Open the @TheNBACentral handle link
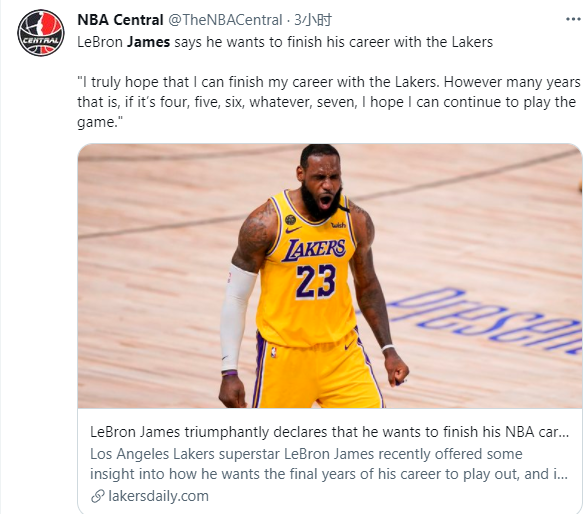The image size is (584, 514). (x=225, y=20)
